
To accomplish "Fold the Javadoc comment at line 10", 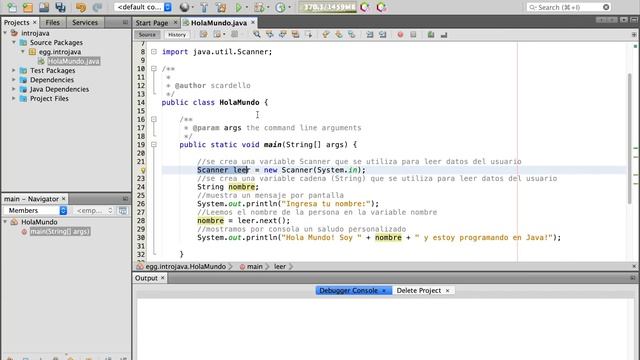I will [154, 69].
